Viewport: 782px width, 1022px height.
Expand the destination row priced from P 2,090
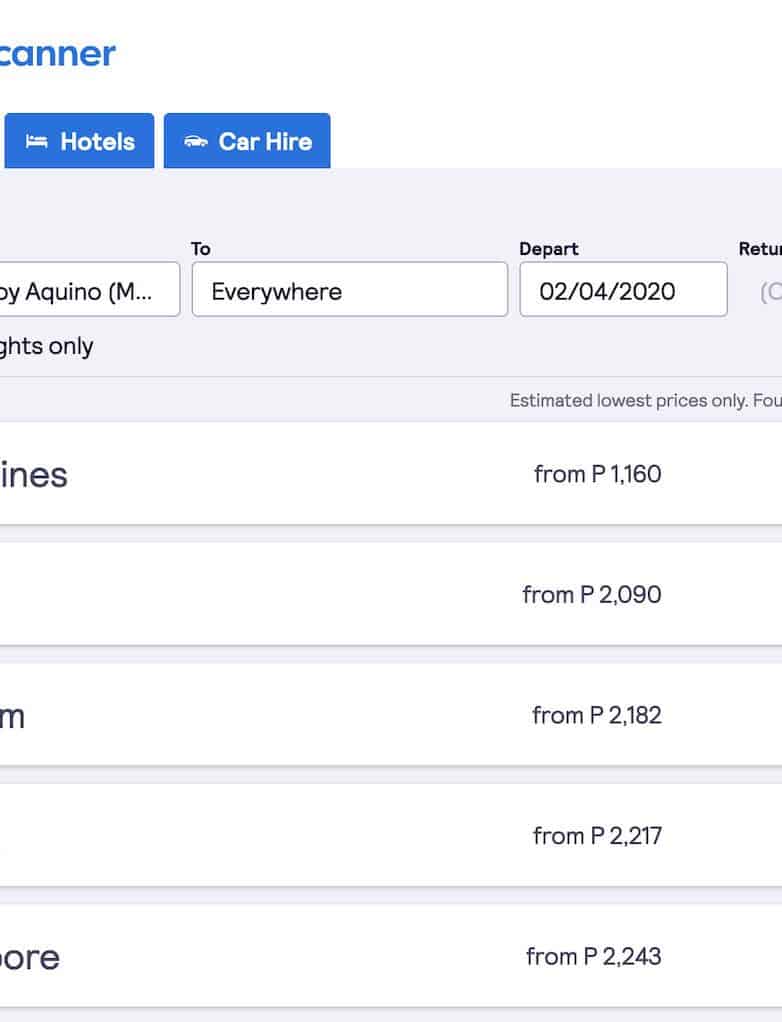[x=591, y=594]
